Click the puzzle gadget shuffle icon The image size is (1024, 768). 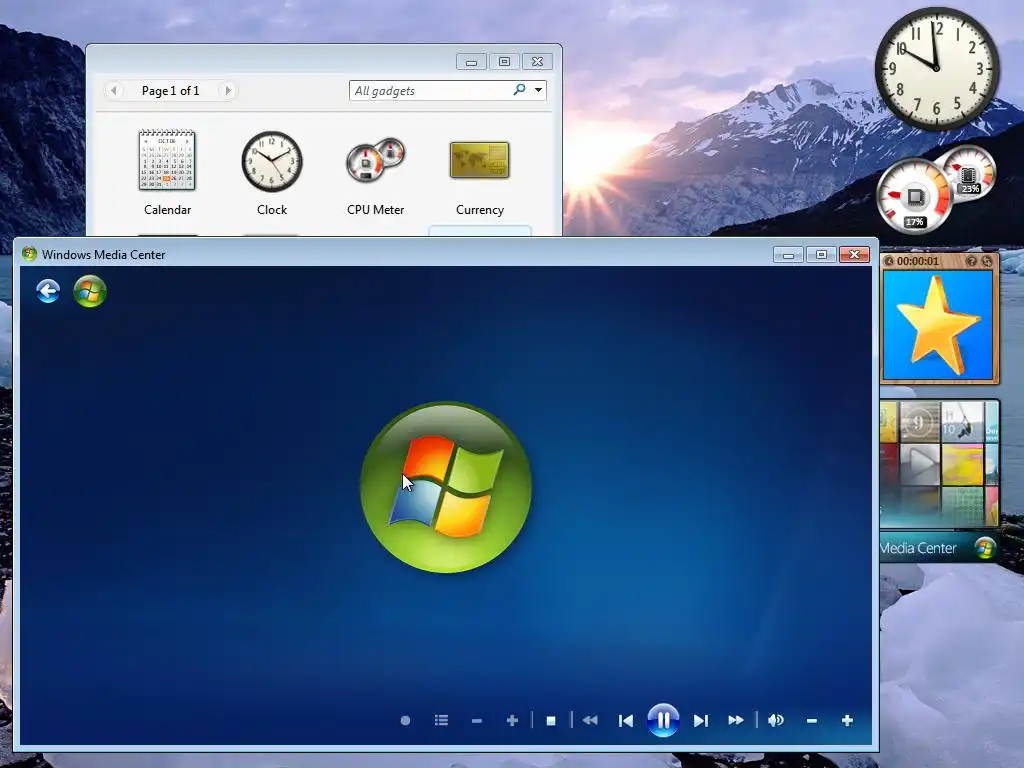point(987,261)
